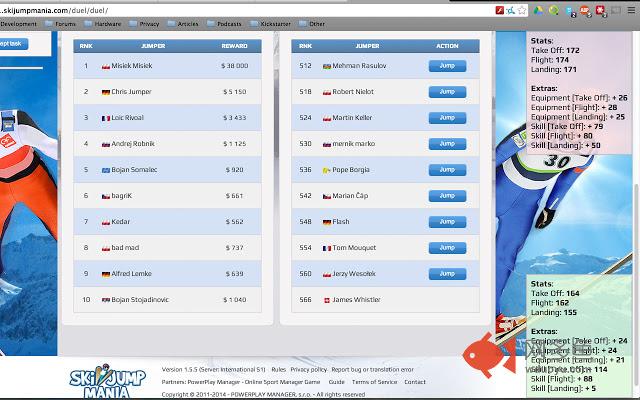Open the Articles bookmark folder
This screenshot has width=640, height=400.
click(x=183, y=23)
